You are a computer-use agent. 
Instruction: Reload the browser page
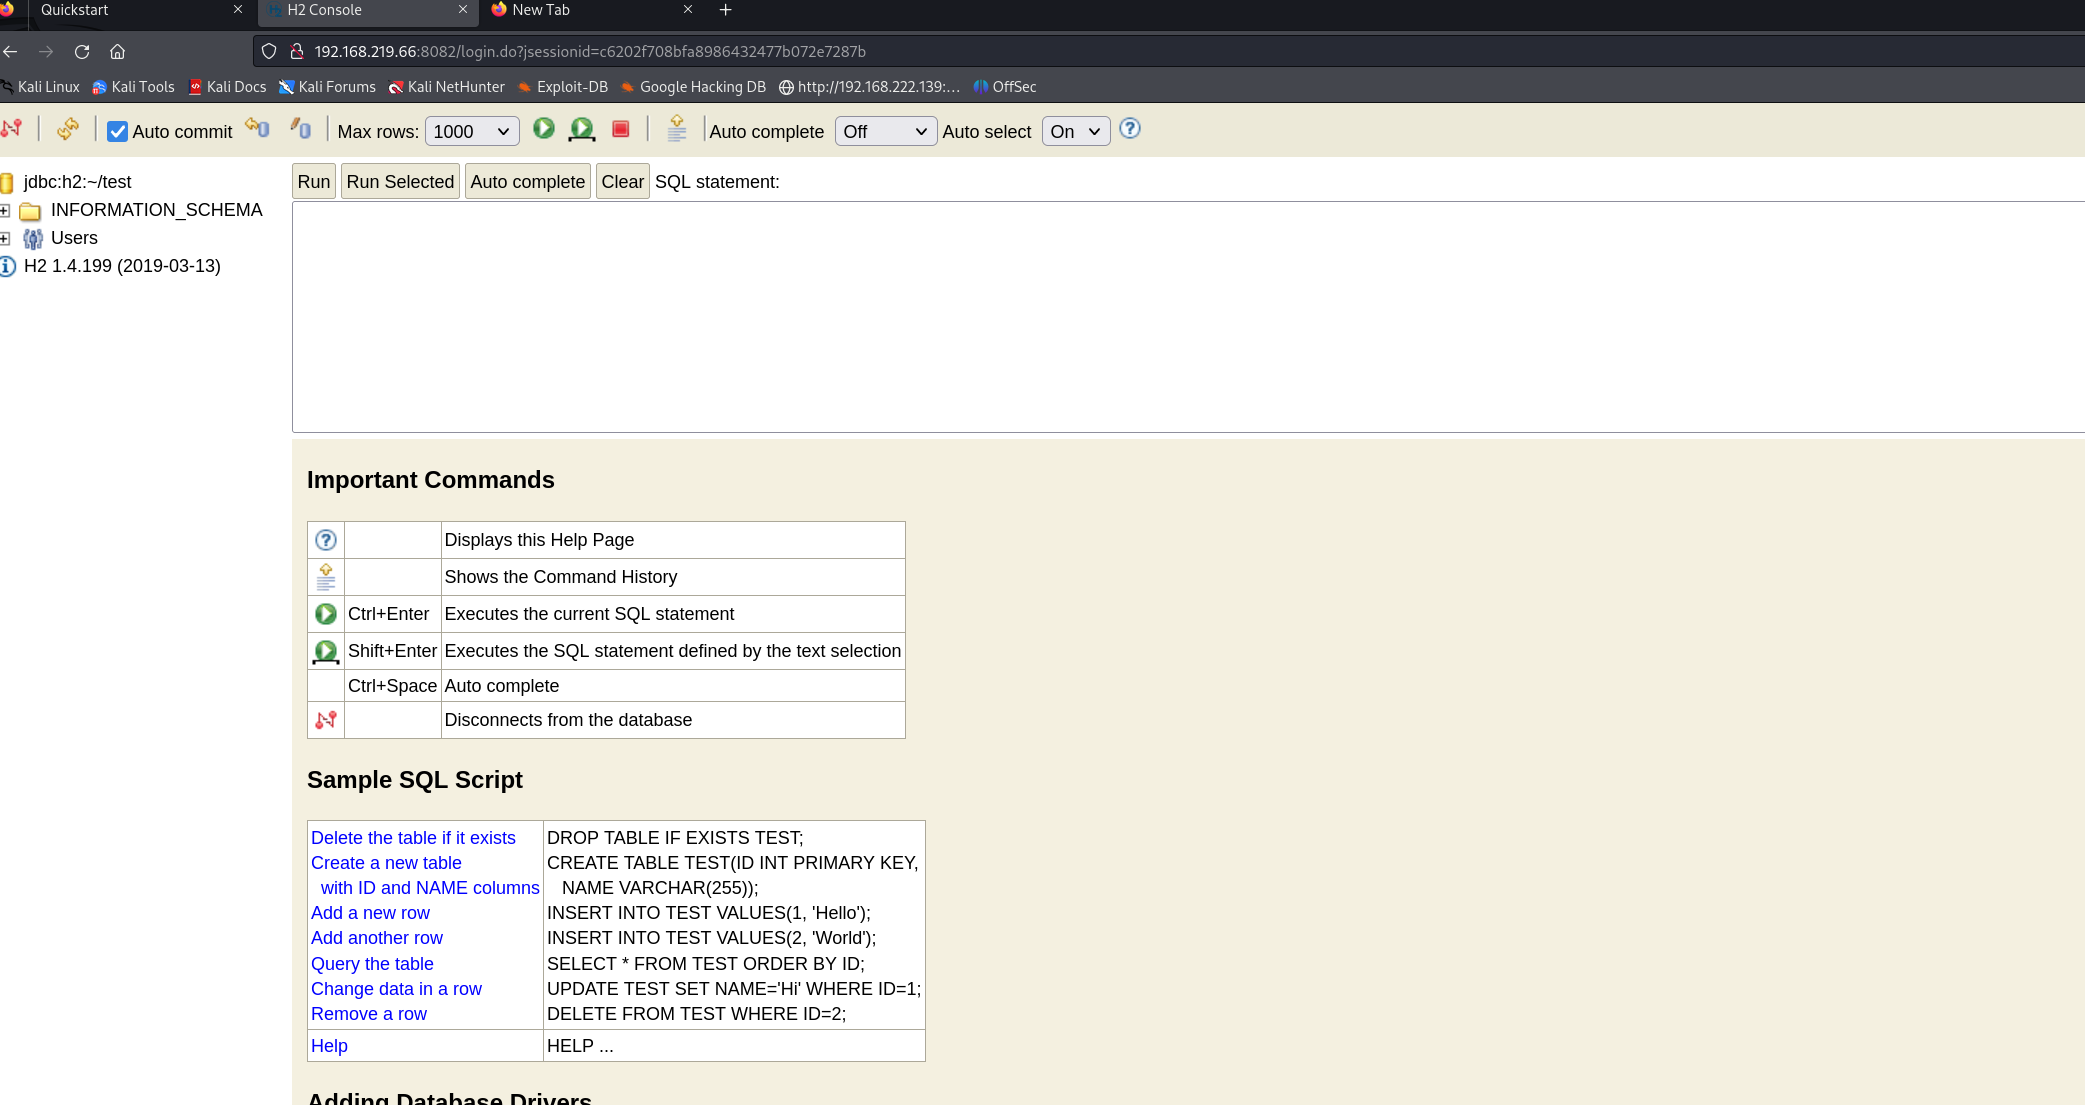82,51
